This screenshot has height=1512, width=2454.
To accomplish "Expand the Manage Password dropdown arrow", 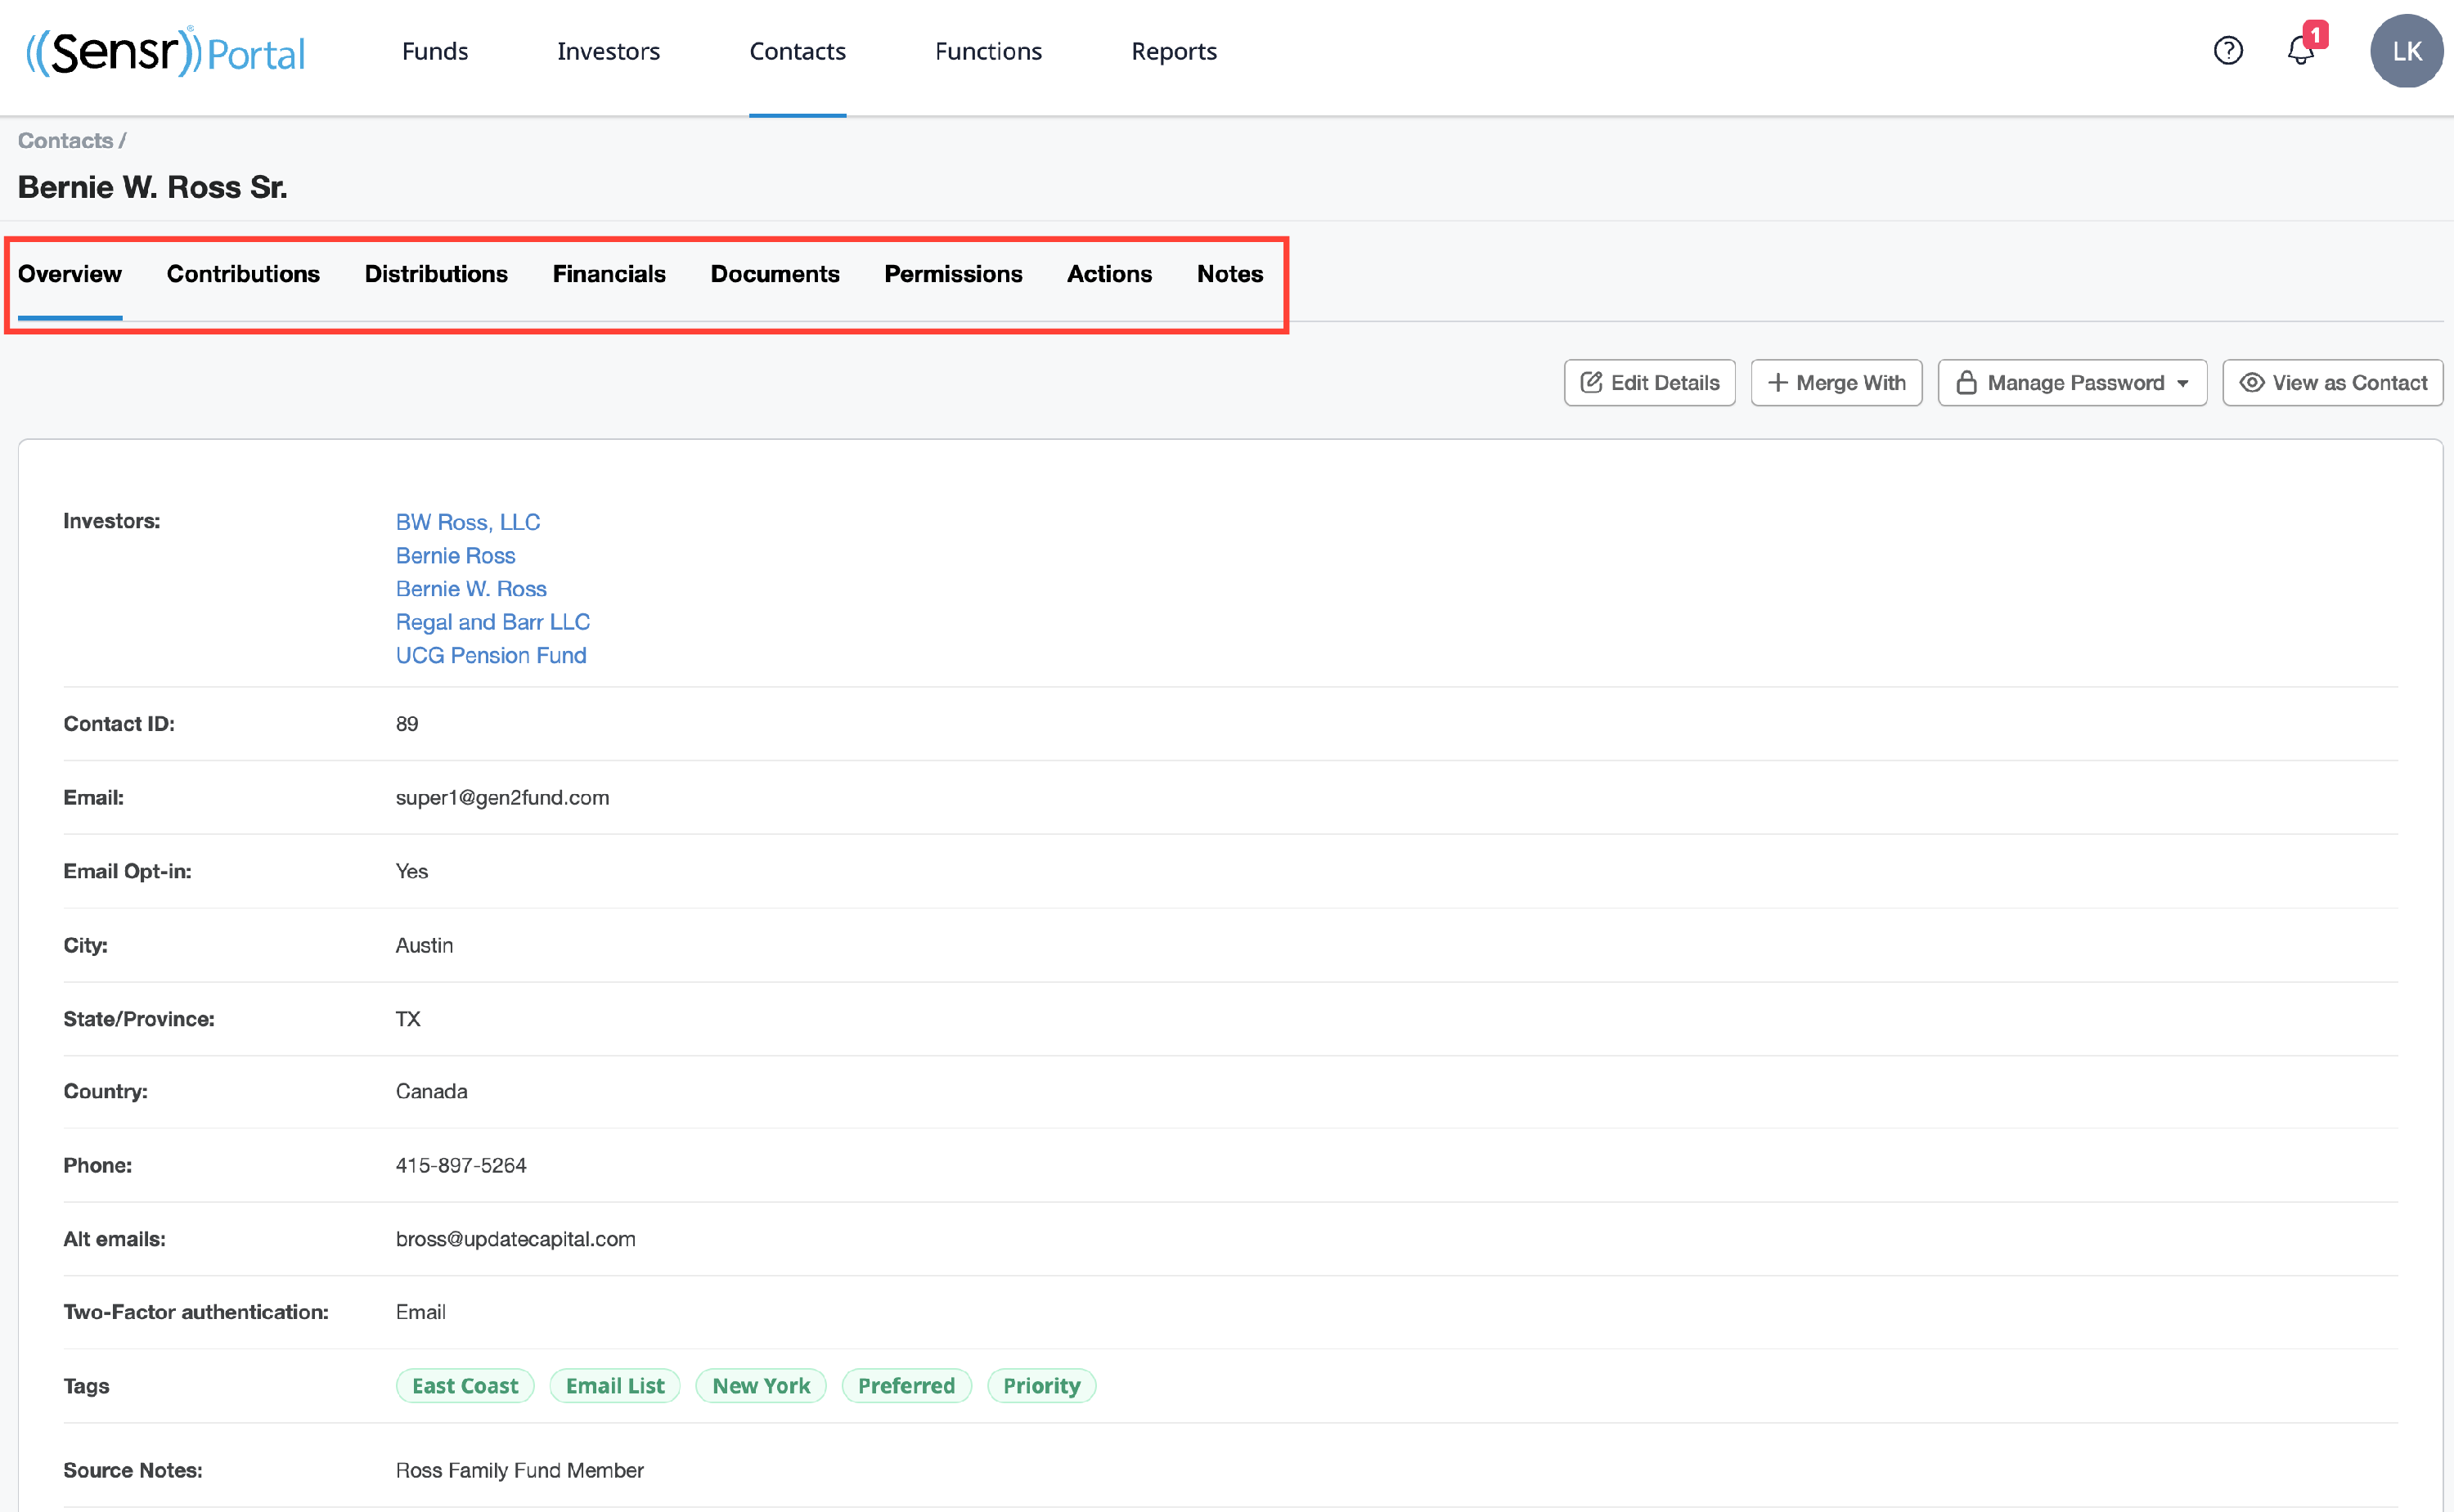I will 2183,384.
